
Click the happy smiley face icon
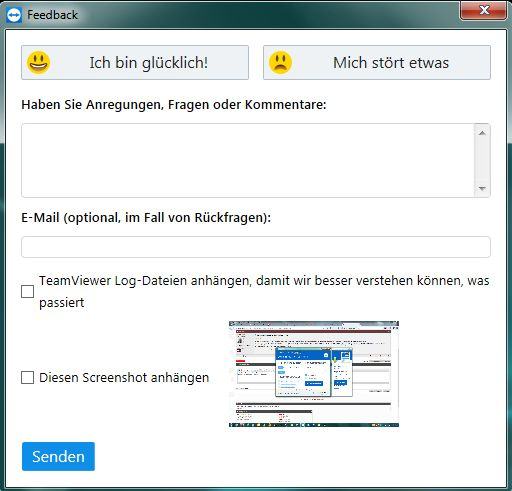click(x=38, y=62)
